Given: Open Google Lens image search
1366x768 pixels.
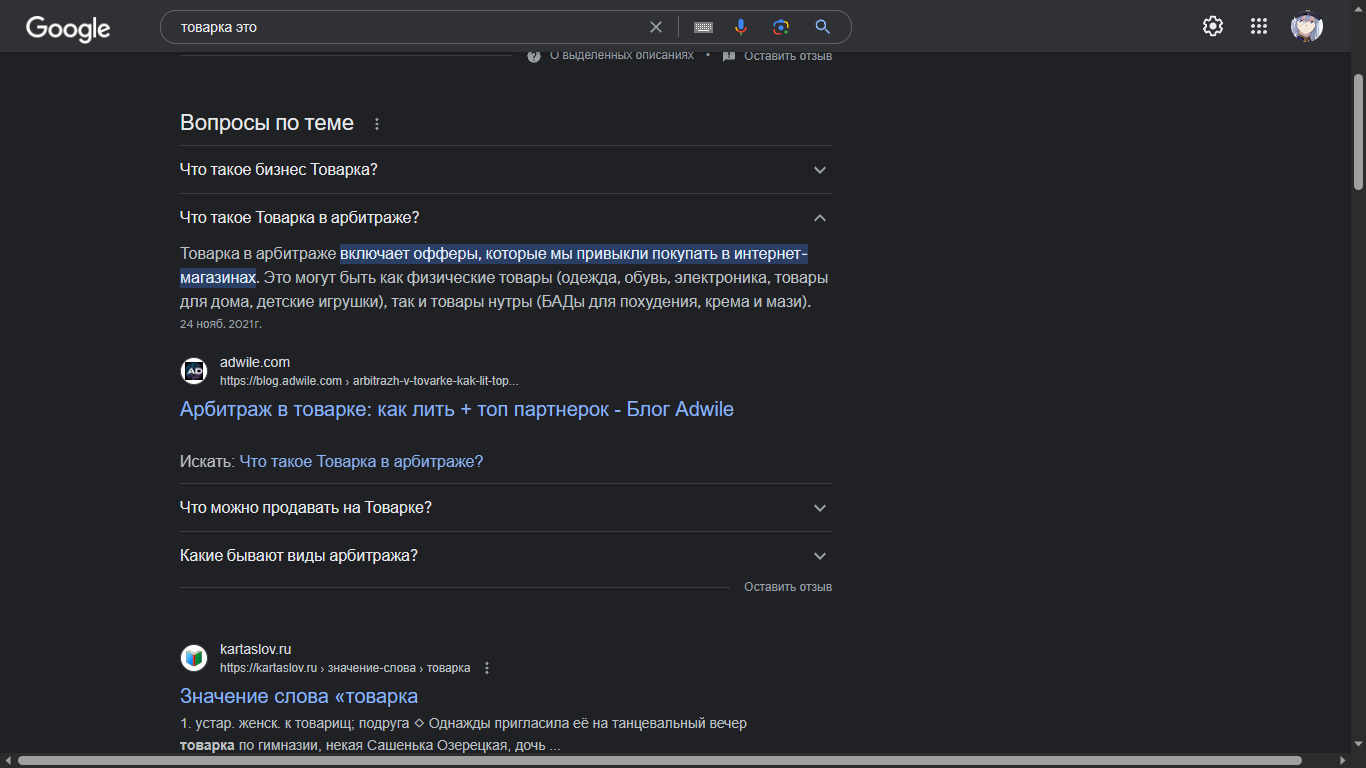Looking at the screenshot, I should (781, 27).
